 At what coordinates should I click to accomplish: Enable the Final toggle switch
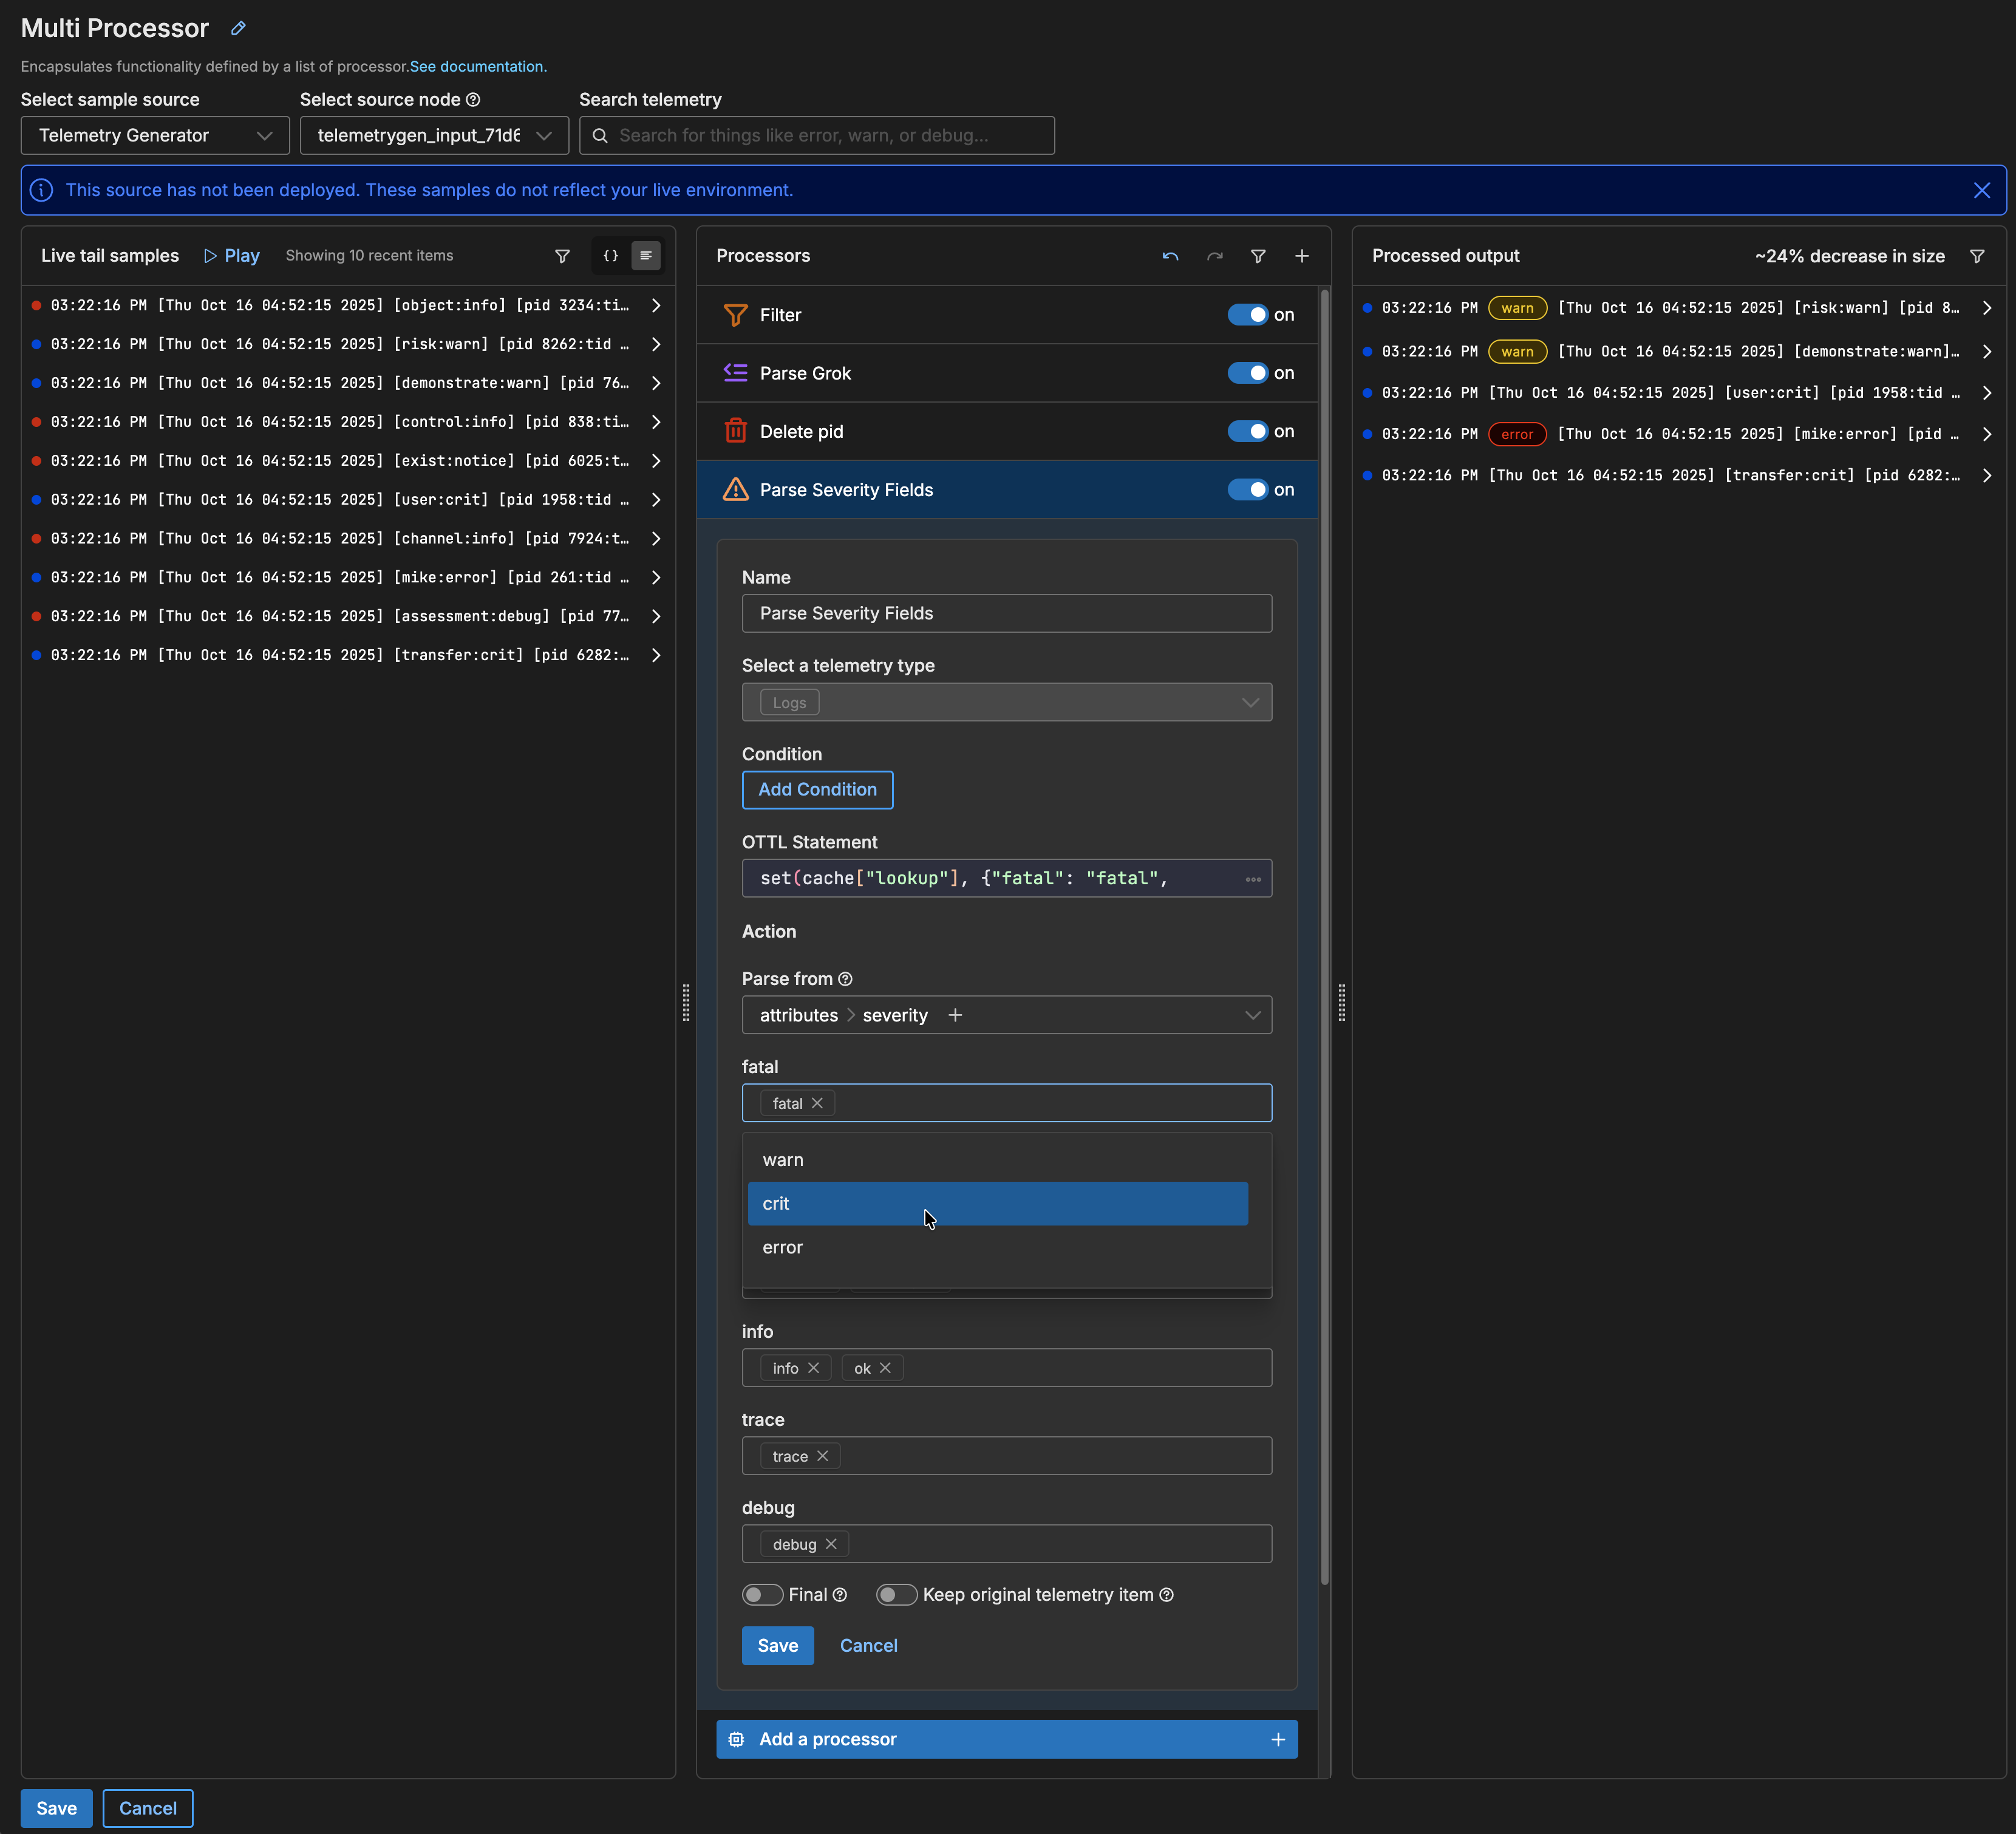point(762,1594)
